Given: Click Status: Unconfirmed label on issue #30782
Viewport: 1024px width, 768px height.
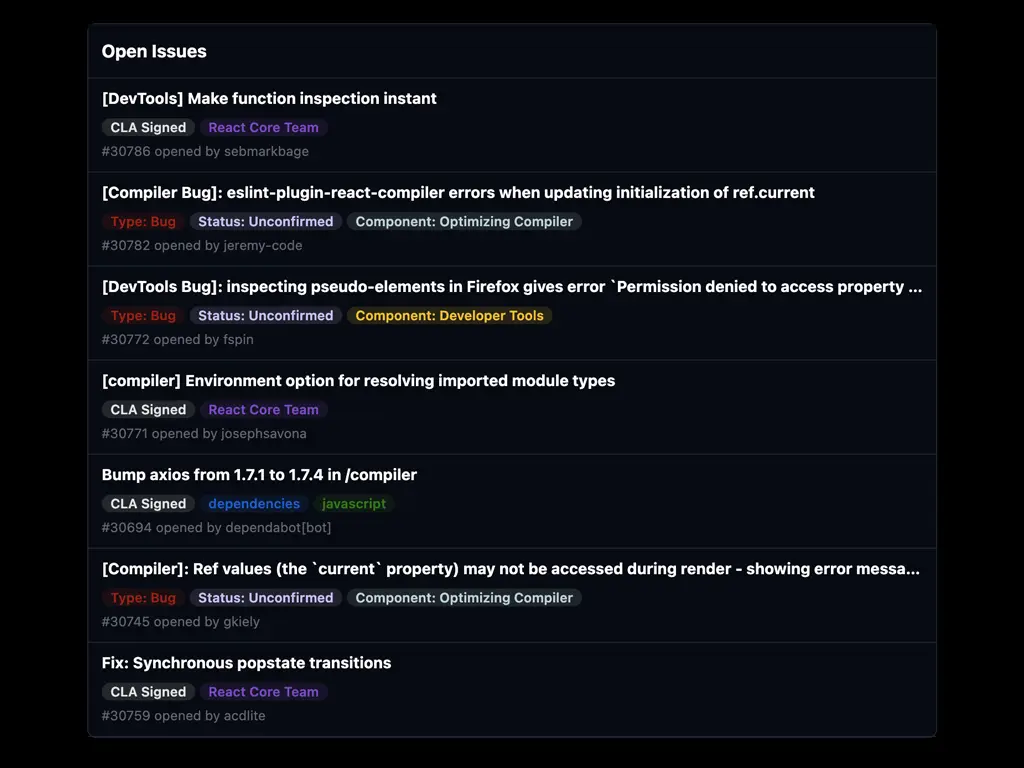Looking at the screenshot, I should pos(265,222).
